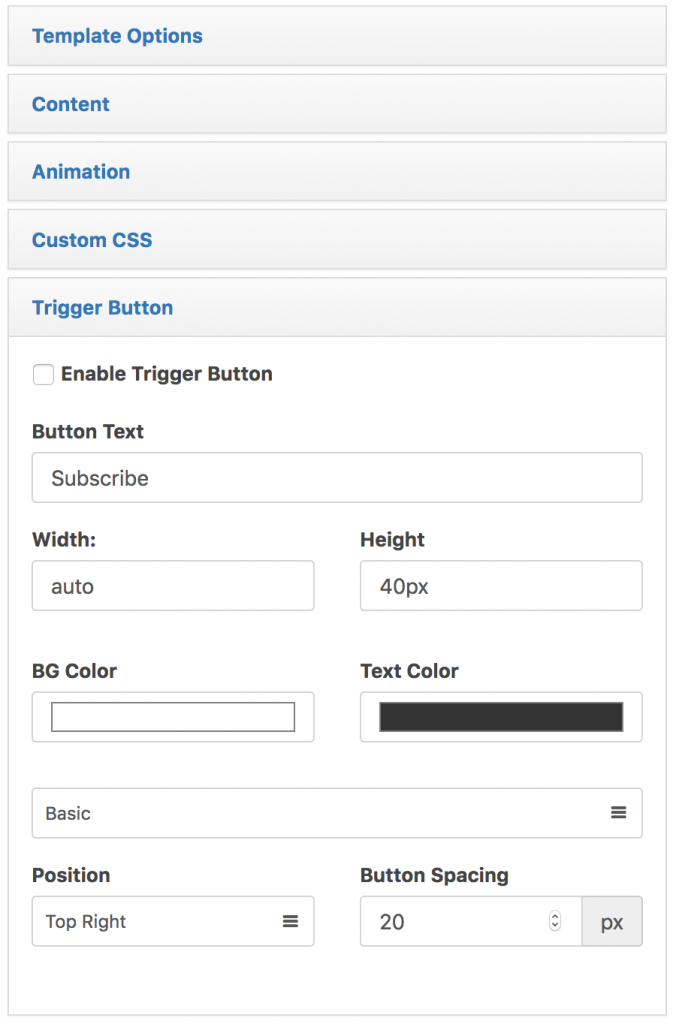Click the Template Options heading link

point(117,36)
